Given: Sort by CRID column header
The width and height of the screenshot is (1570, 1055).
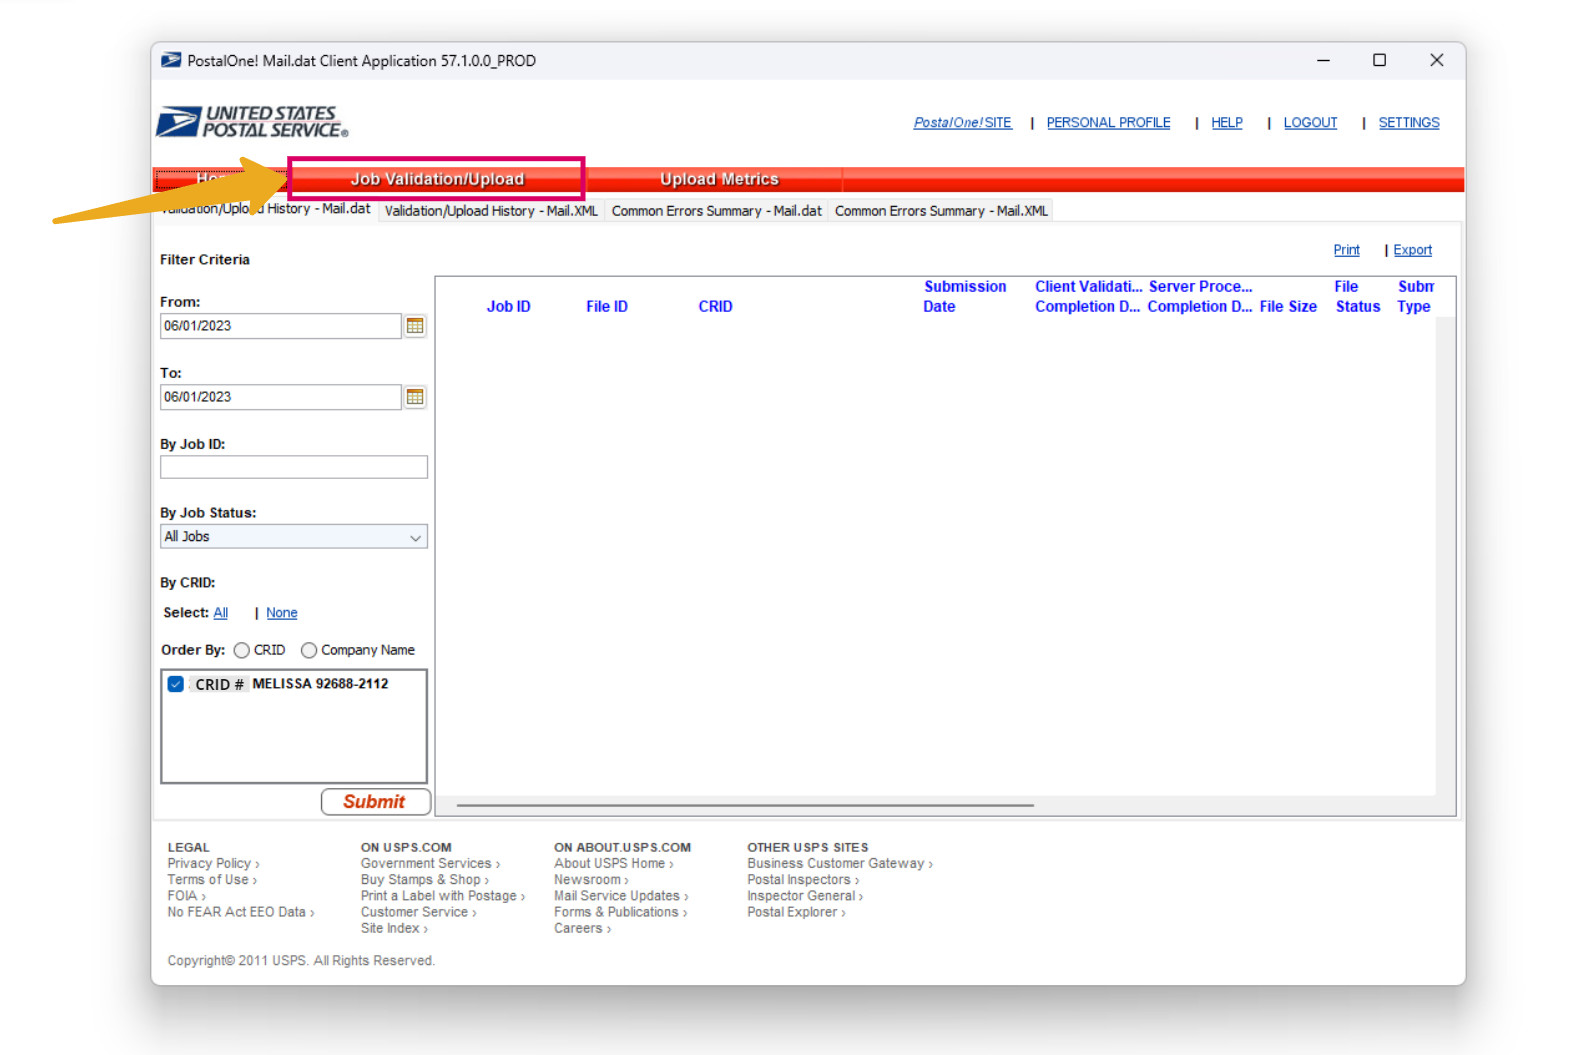Looking at the screenshot, I should tap(715, 307).
